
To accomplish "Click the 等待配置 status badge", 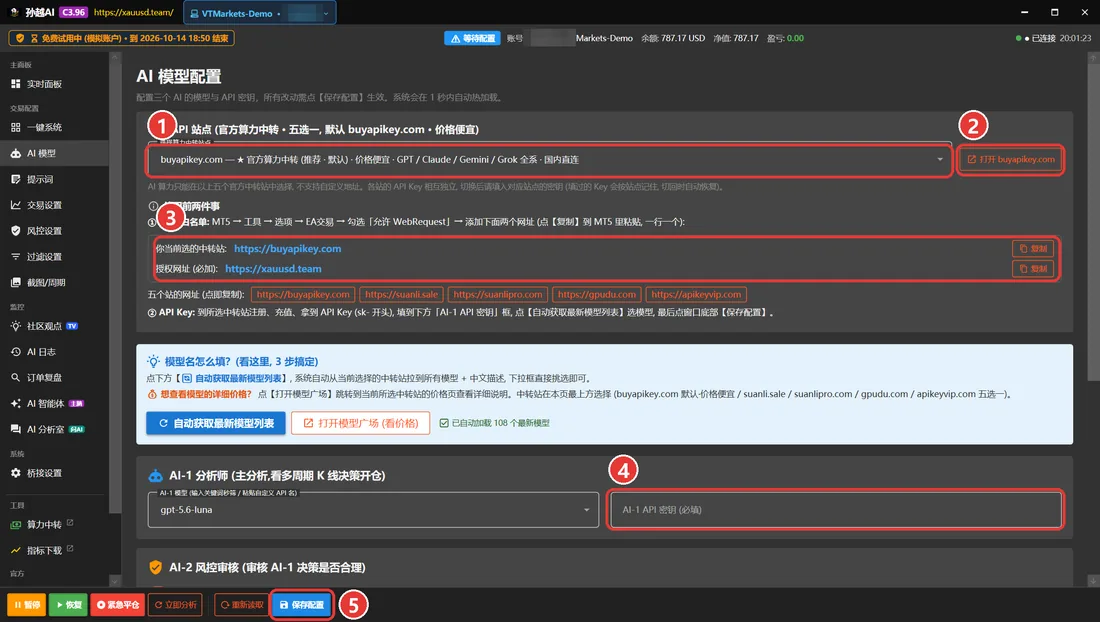I will coord(472,38).
